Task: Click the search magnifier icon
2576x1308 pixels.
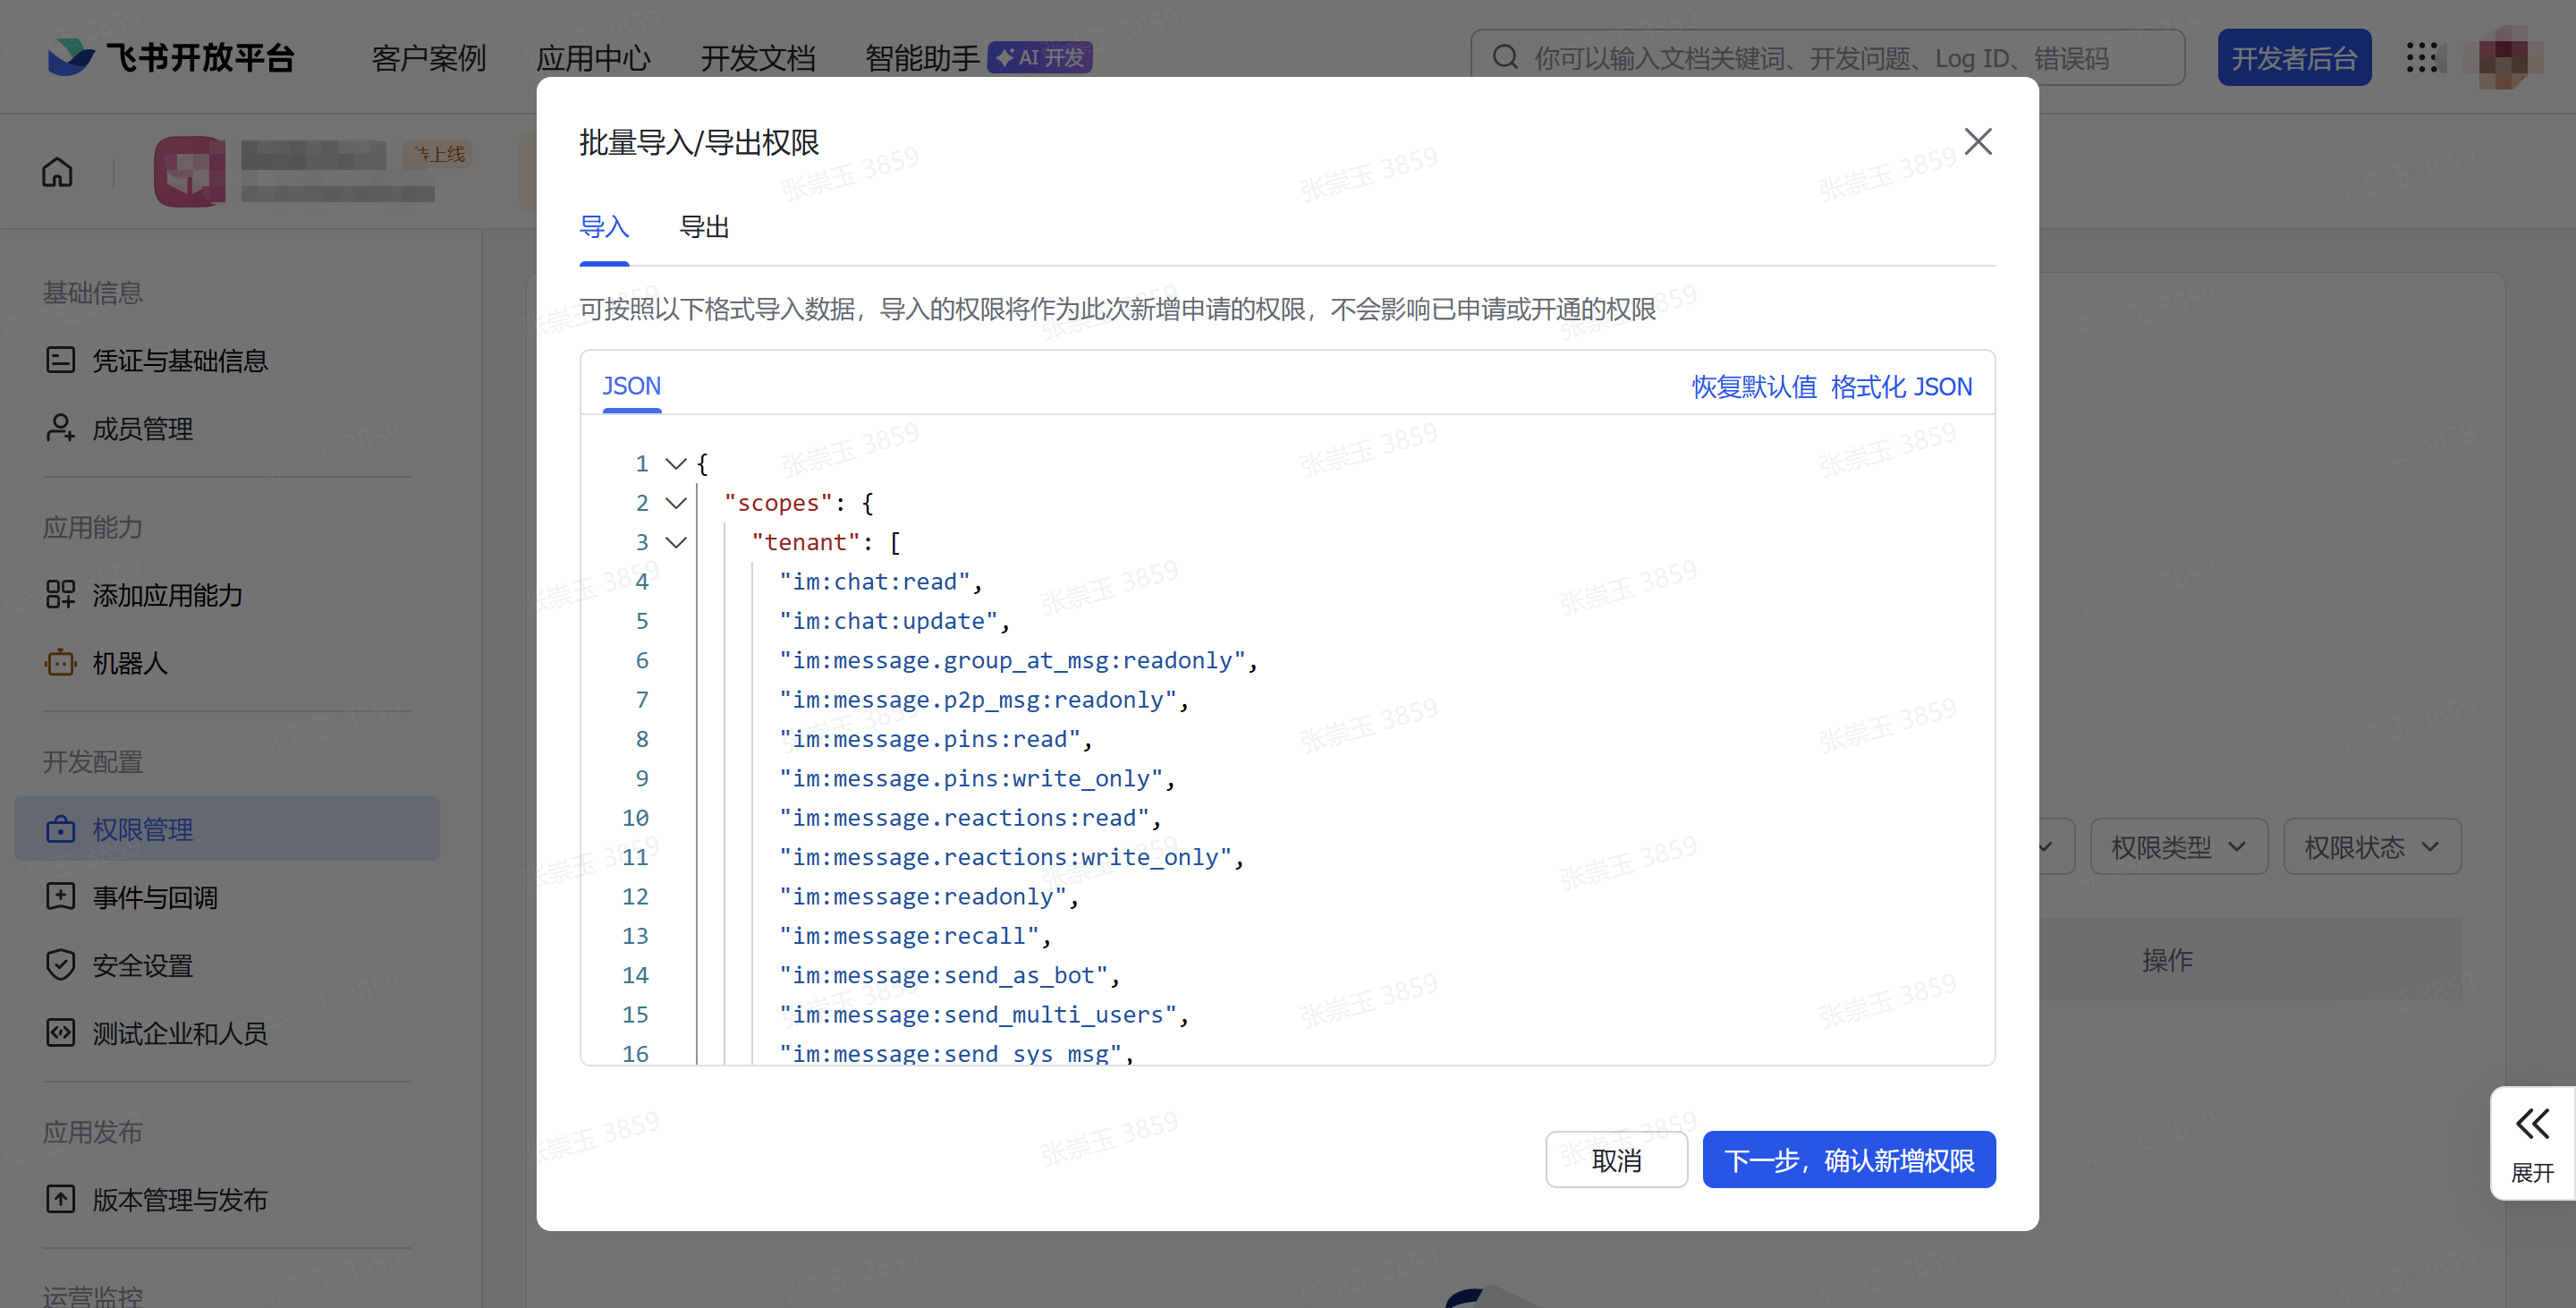Action: (x=1505, y=57)
